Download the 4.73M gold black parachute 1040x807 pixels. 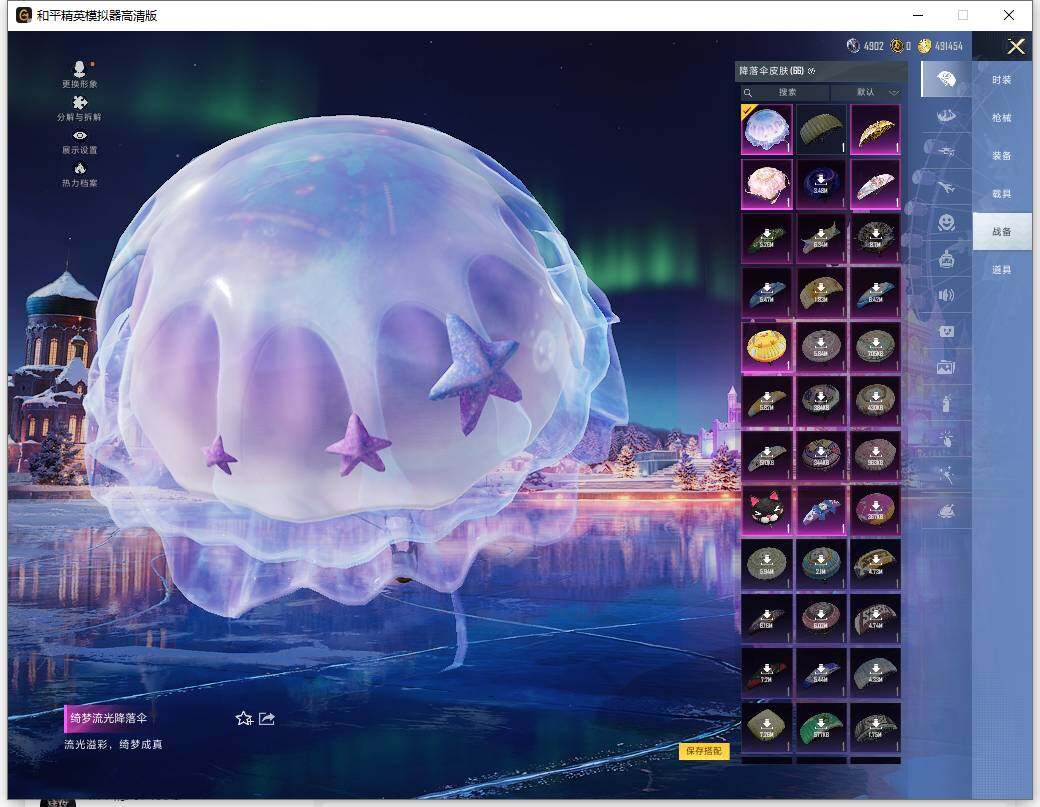[x=876, y=564]
